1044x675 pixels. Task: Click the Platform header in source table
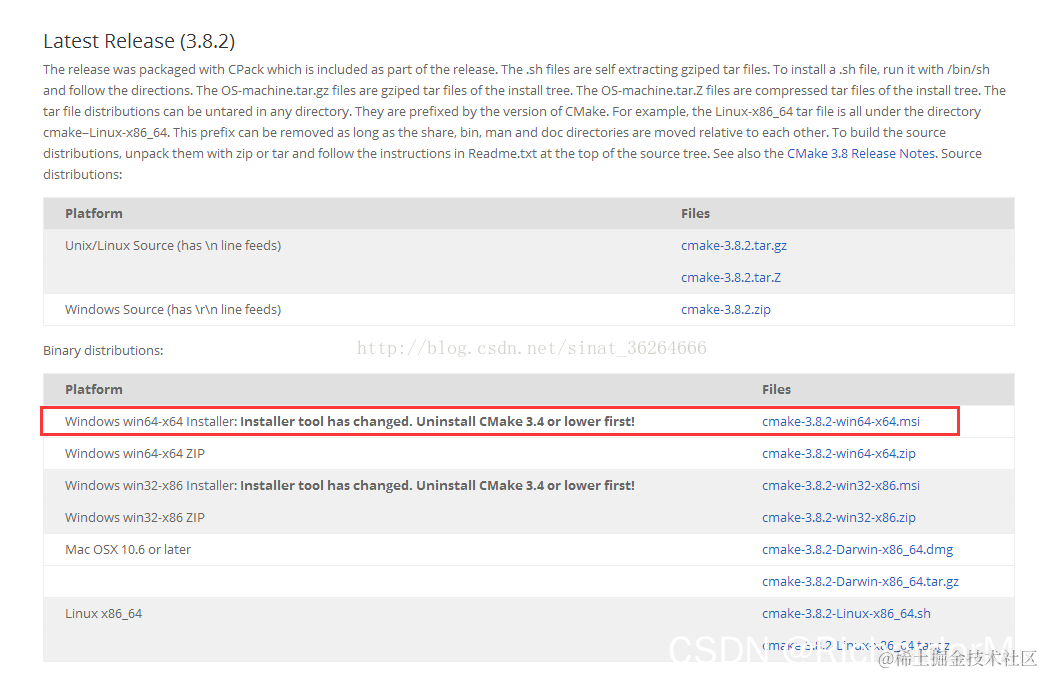94,214
